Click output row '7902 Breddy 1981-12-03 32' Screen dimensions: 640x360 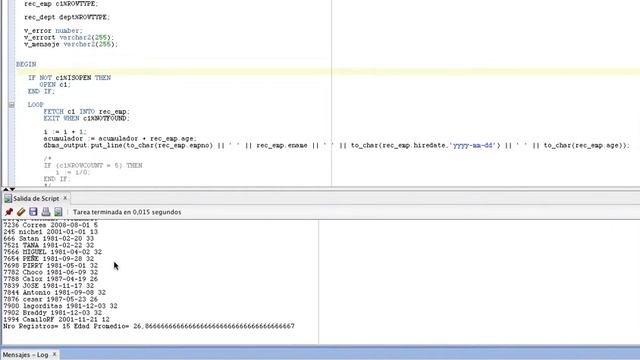tap(53, 313)
